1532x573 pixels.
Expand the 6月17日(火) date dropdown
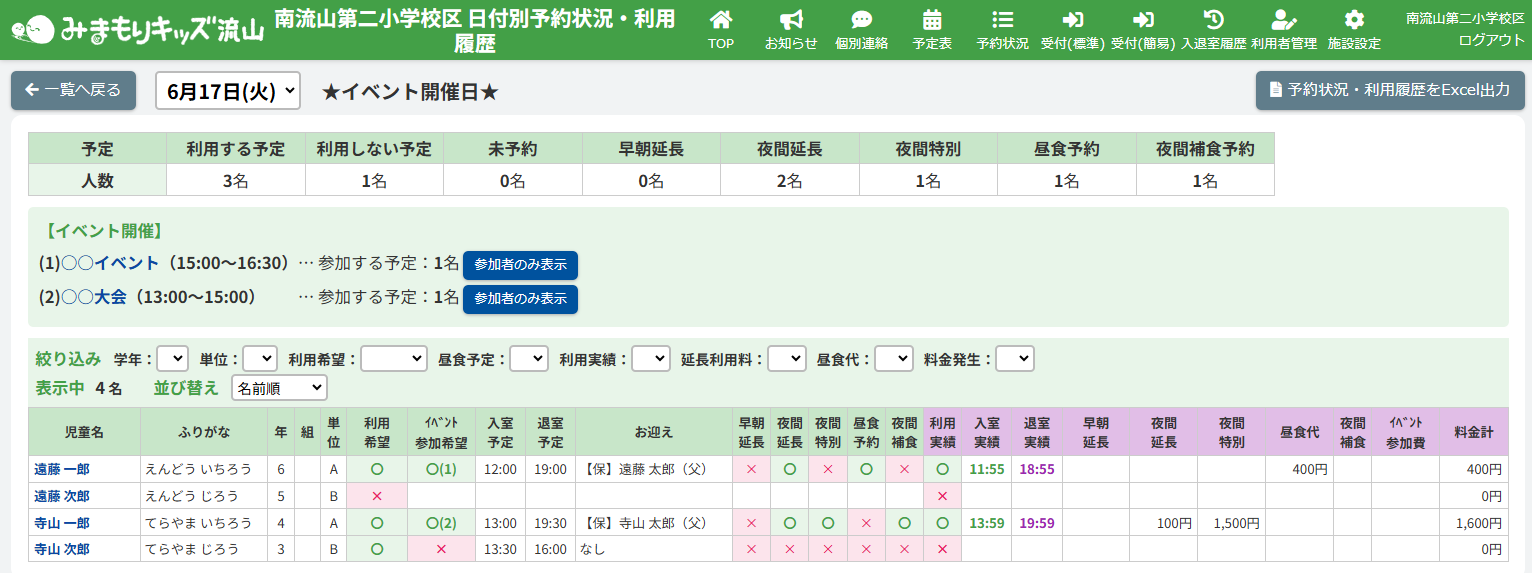[x=228, y=91]
